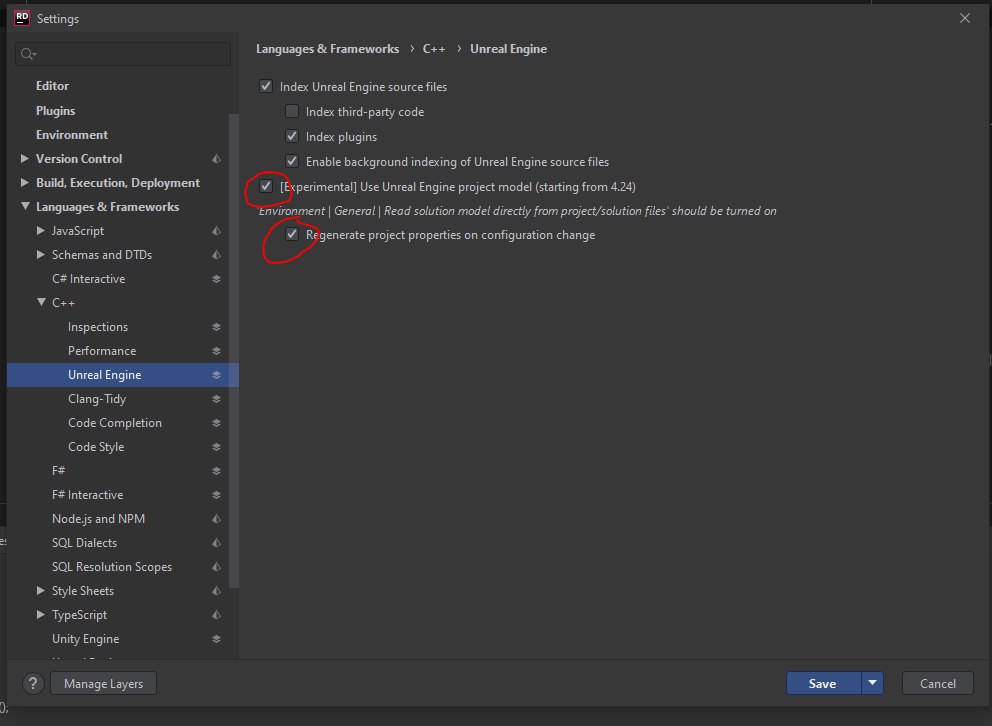Open the SQL Resolution Scopes settings page
992x726 pixels.
coord(112,567)
